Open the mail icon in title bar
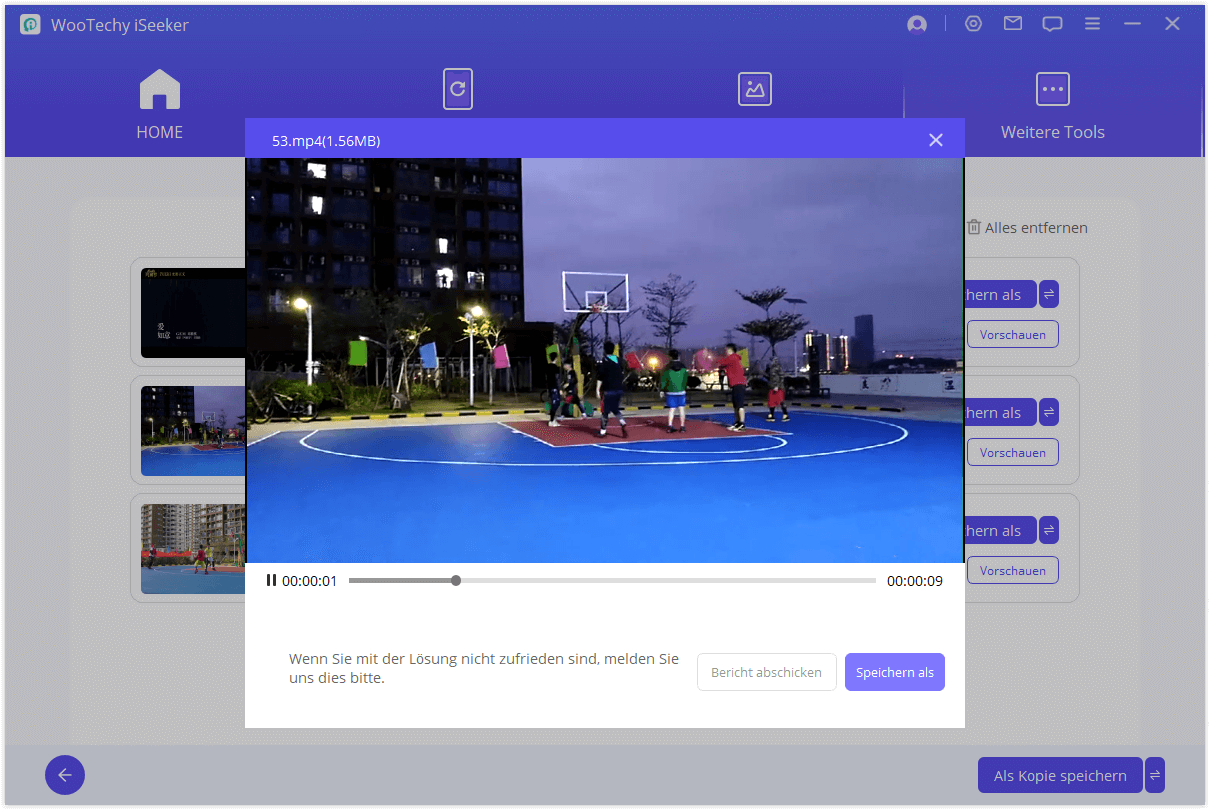The height and width of the screenshot is (810, 1210). pyautogui.click(x=1013, y=25)
